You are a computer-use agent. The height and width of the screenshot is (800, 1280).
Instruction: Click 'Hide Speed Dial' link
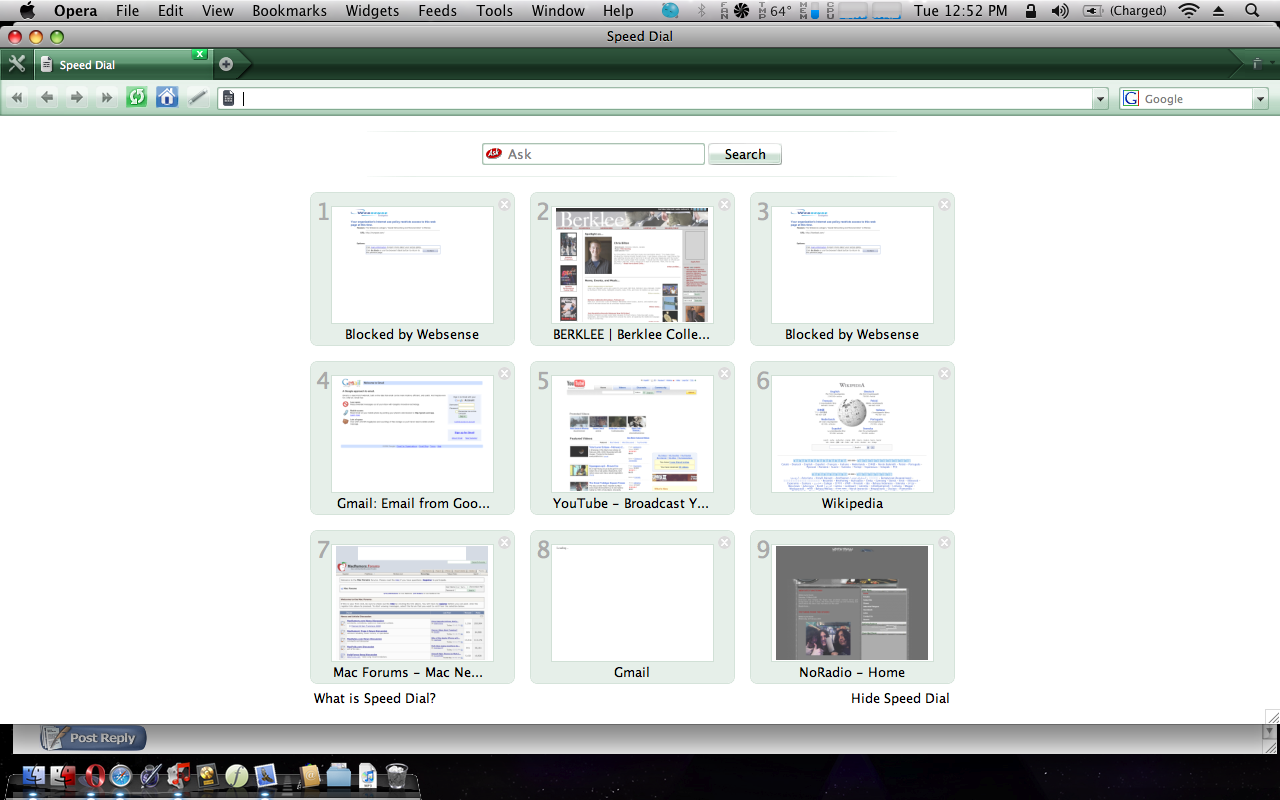pos(900,698)
